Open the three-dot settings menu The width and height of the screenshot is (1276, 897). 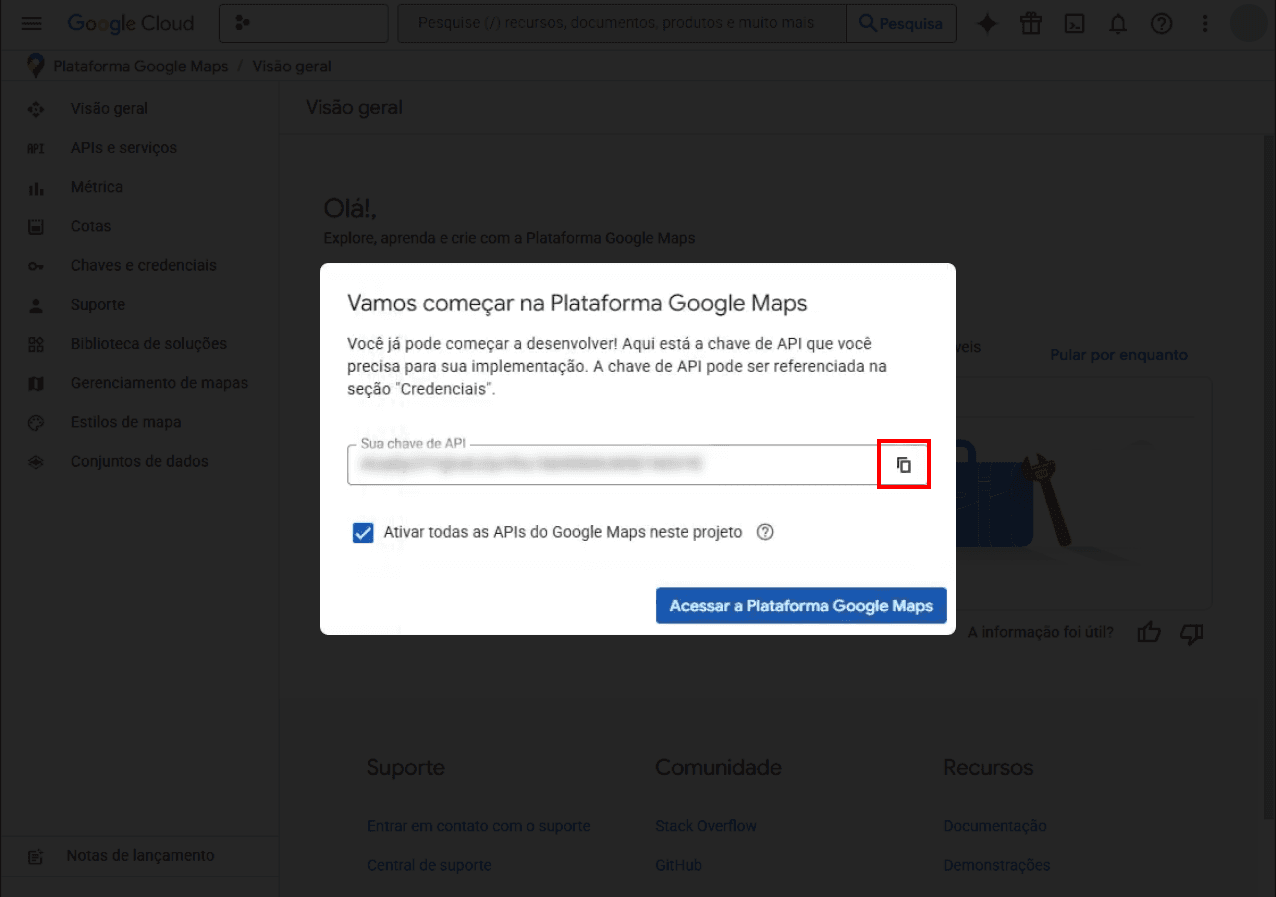(1205, 24)
